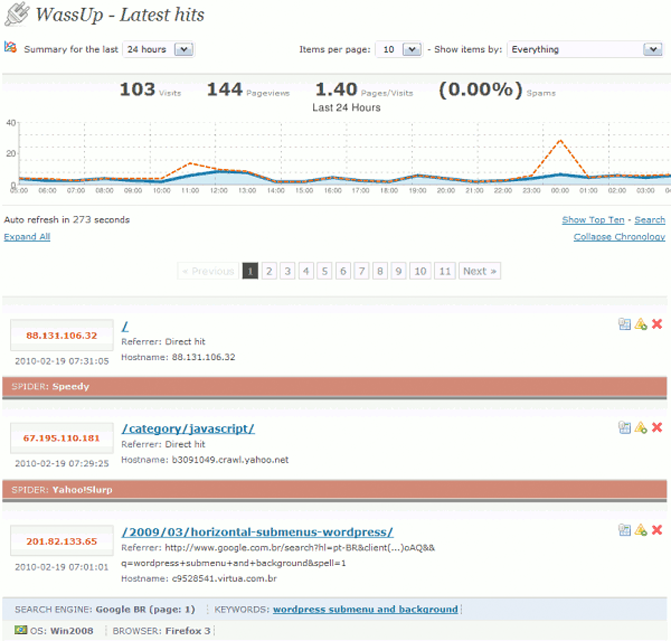Click the IP address box 201.82.133.65
The height and width of the screenshot is (641, 671).
[62, 541]
